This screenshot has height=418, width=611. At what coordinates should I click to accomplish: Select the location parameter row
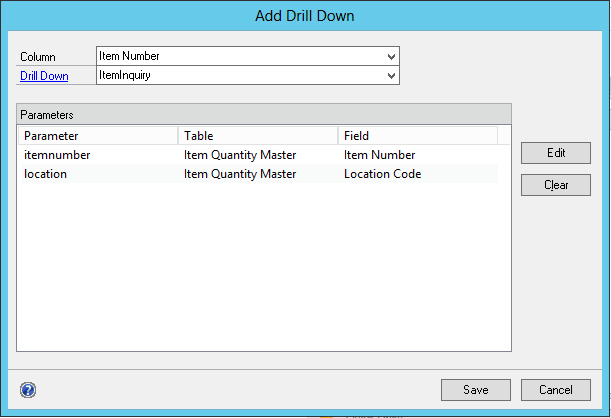(x=258, y=174)
